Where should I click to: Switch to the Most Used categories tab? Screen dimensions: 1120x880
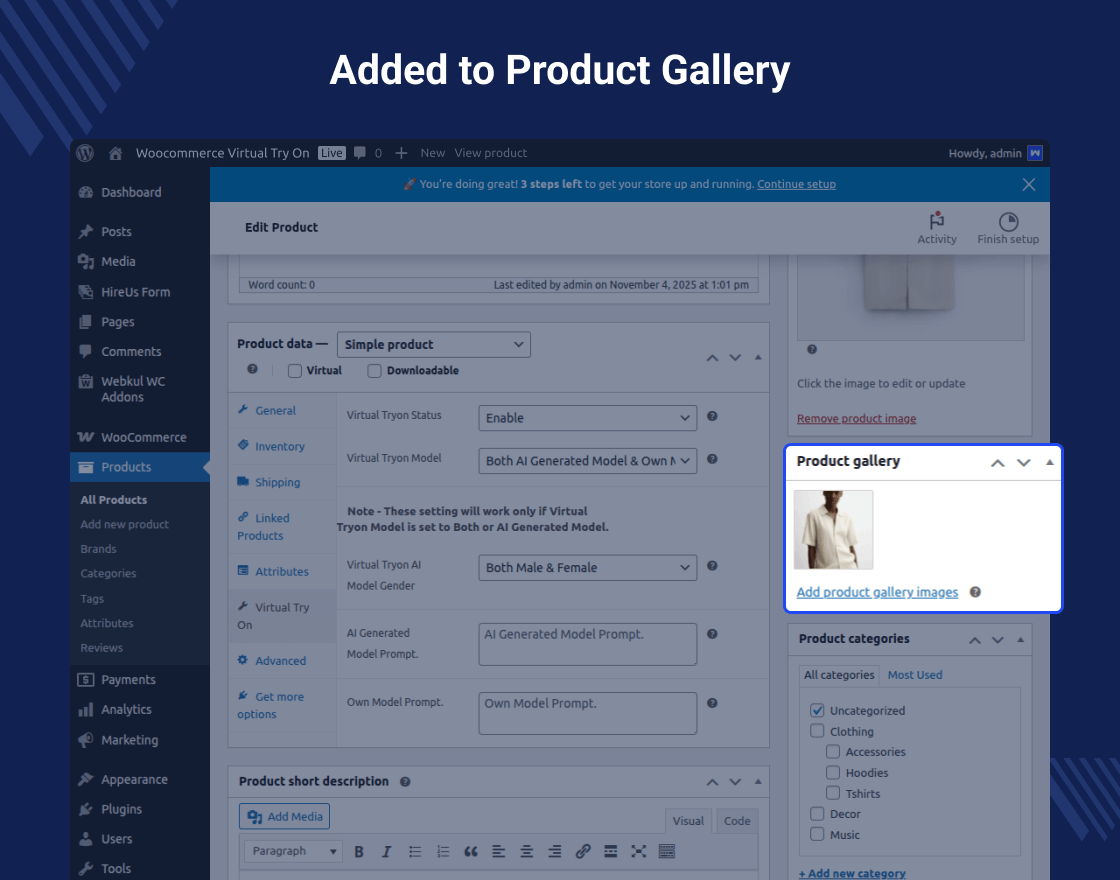click(x=914, y=675)
